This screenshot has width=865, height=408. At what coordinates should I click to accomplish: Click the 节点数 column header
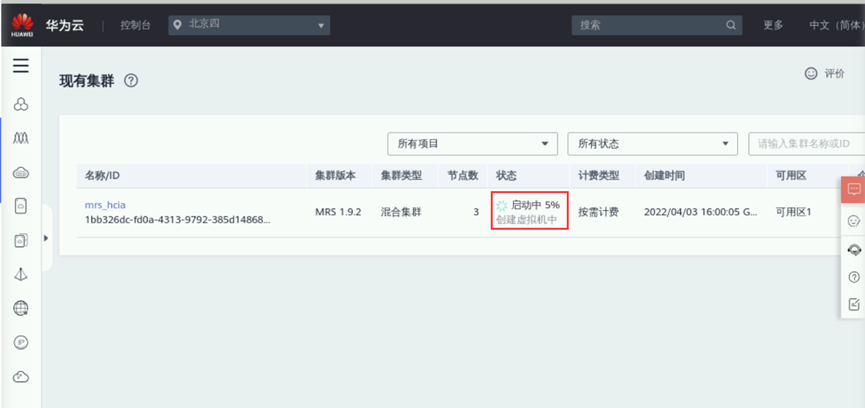pos(462,176)
